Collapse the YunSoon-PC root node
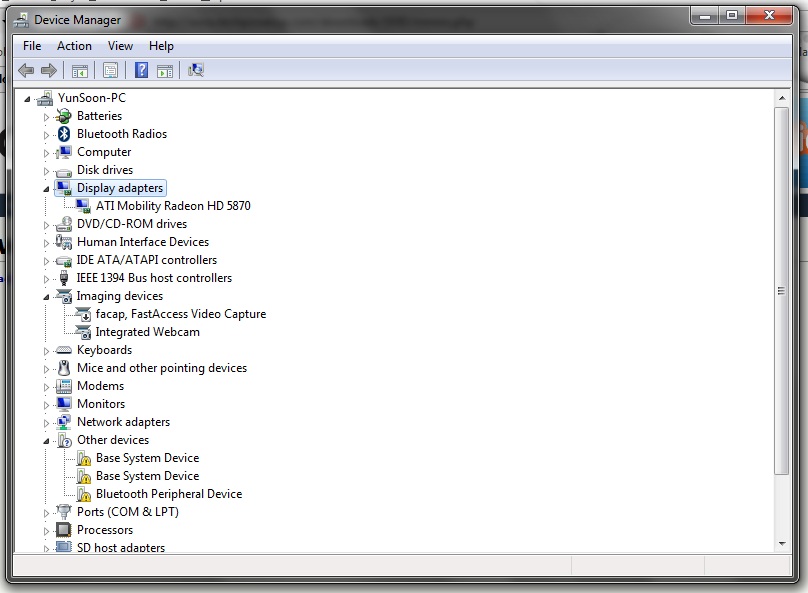 click(x=27, y=99)
